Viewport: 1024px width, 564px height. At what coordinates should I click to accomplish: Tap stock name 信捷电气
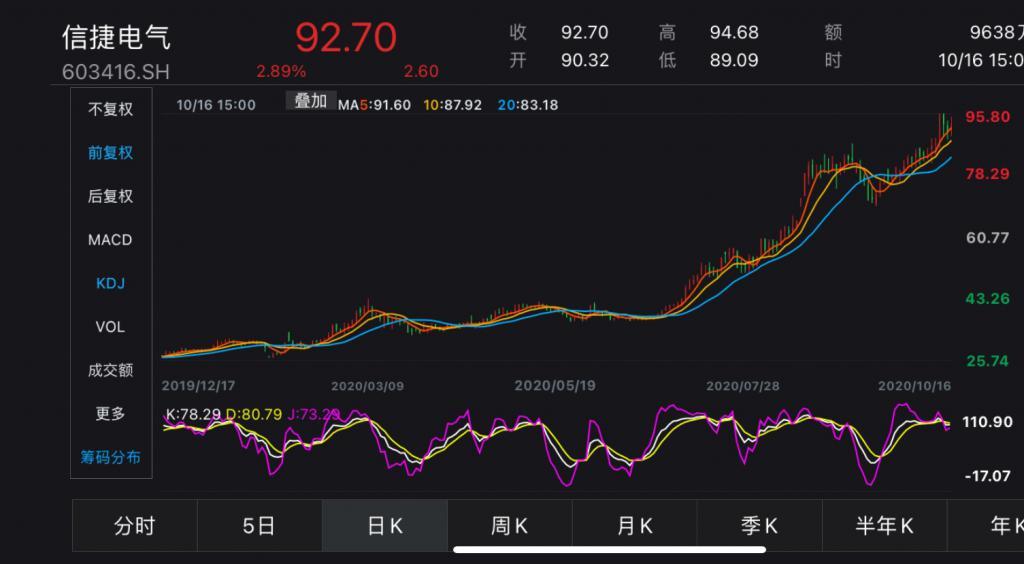[116, 37]
